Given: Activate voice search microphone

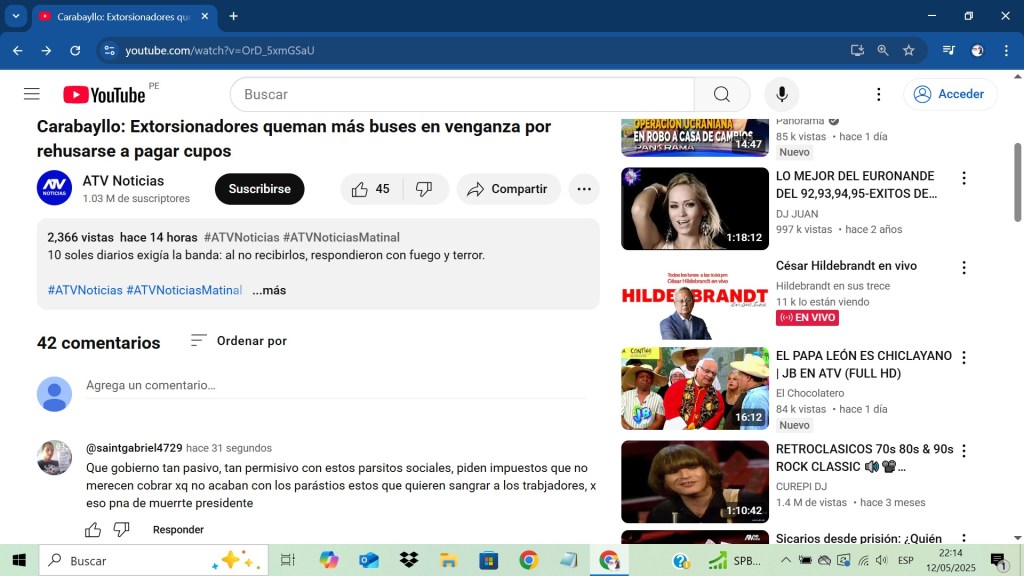Looking at the screenshot, I should 782,94.
